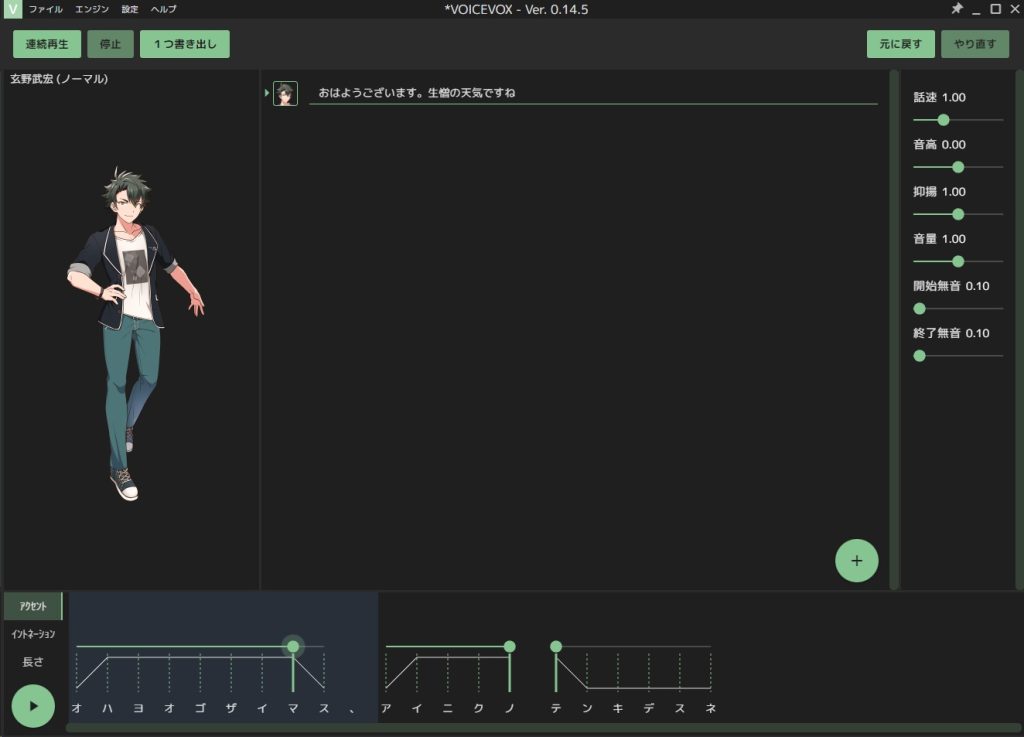Open the character selector icon beside the text line

pyautogui.click(x=285, y=93)
